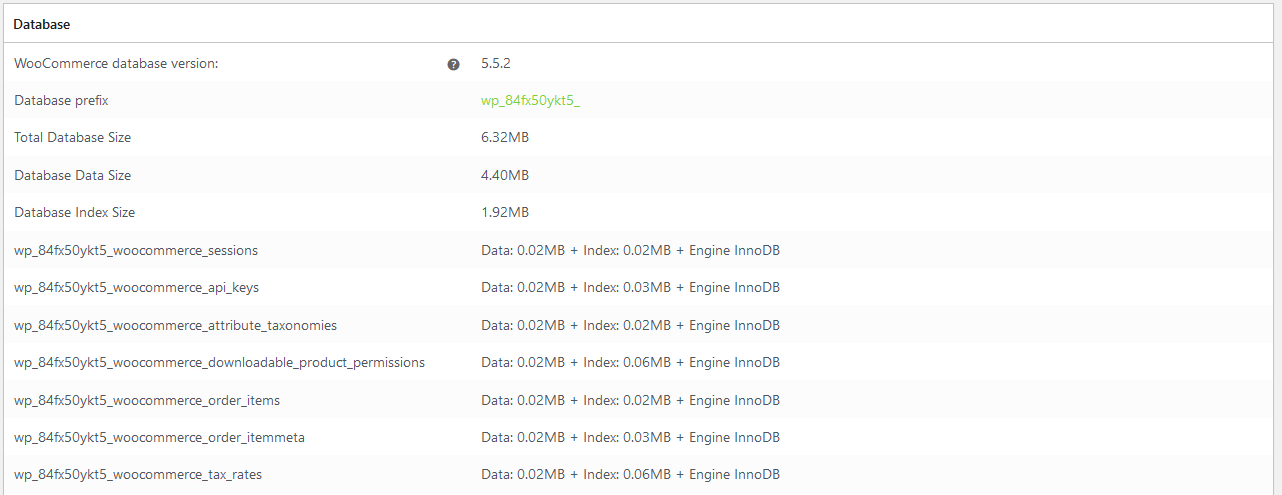Image resolution: width=1282 pixels, height=495 pixels.
Task: Click the woocommerce_attribute_taxonomies table name
Action: [175, 325]
